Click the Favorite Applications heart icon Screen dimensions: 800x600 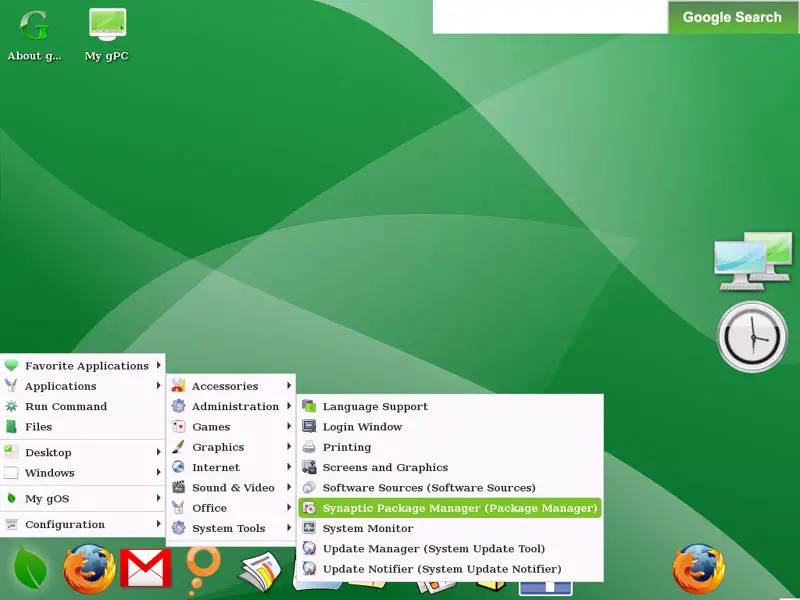coord(11,365)
